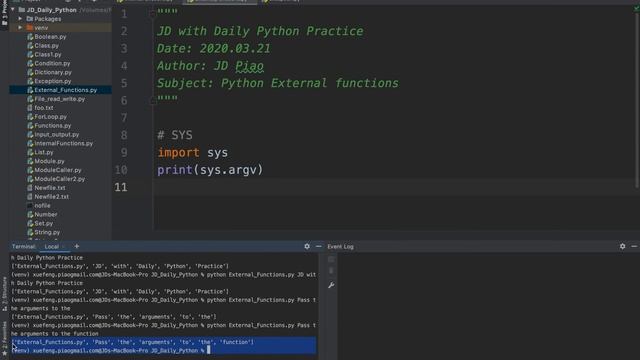The height and width of the screenshot is (360, 640).
Task: Click 'Author: JD Piao' in the docstring
Action: 211,66
